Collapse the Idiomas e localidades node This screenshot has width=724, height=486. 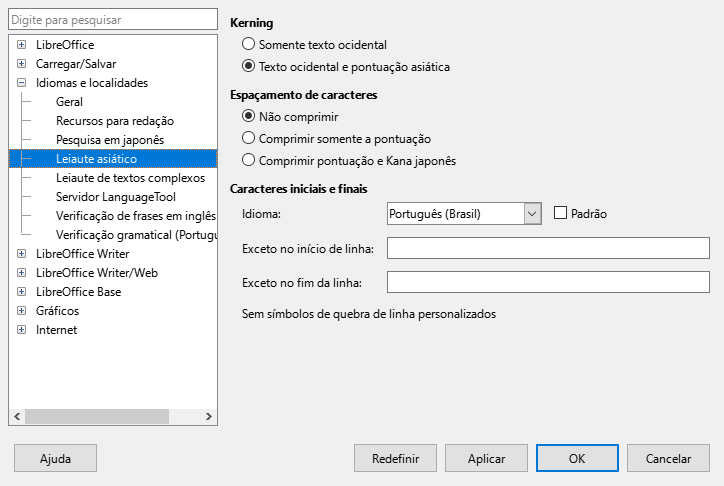click(21, 83)
